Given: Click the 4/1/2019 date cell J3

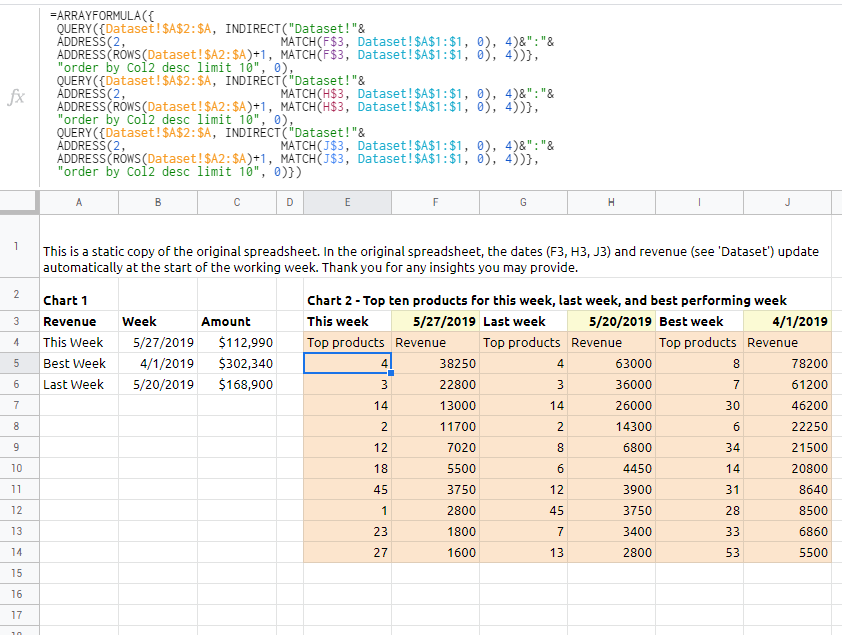Looking at the screenshot, I should click(x=788, y=322).
